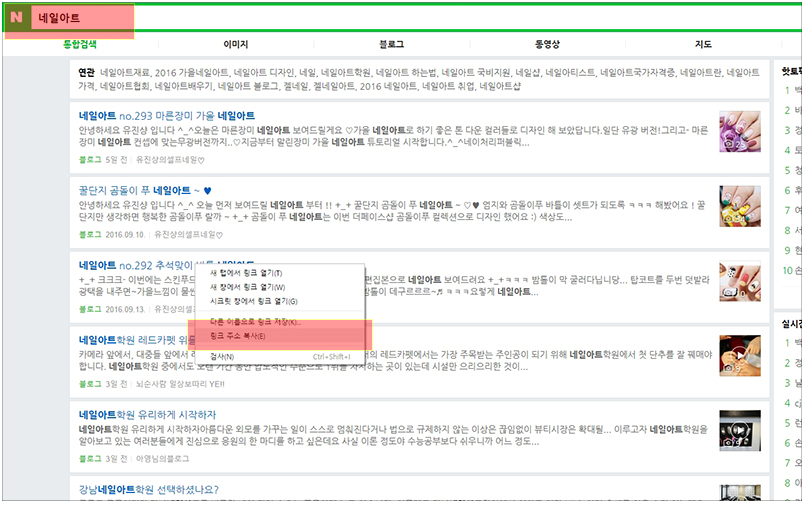804x506 pixels.
Task: Click date 2016.09.10. under 곰돌이 푸 post
Action: [126, 235]
